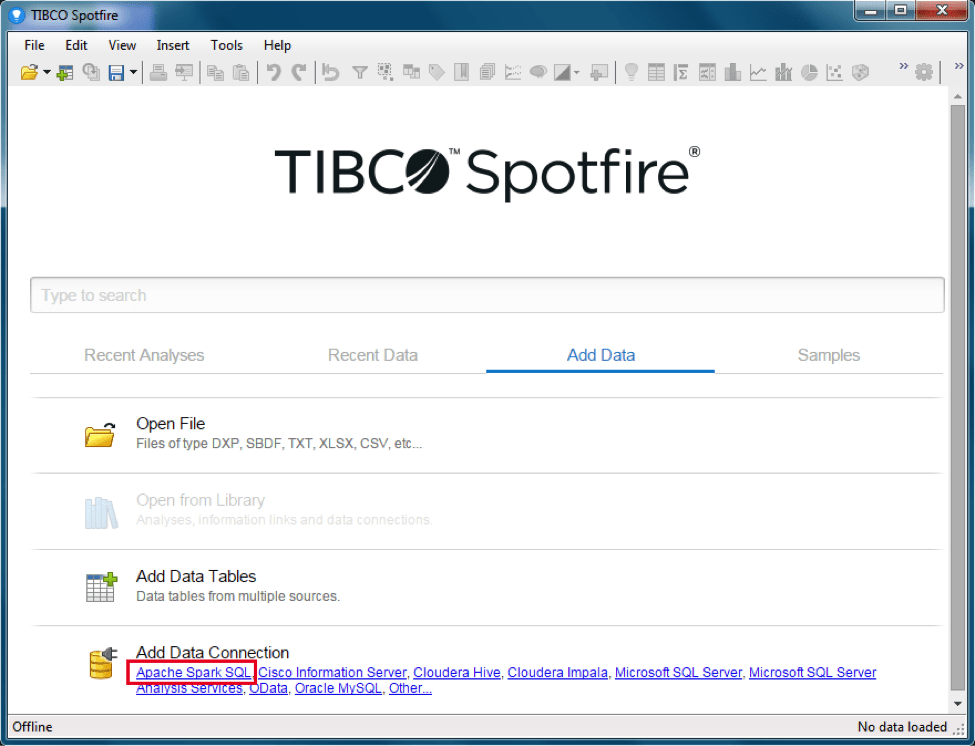This screenshot has height=746, width=975.
Task: Click the Pie Chart toolbar icon
Action: pos(809,73)
